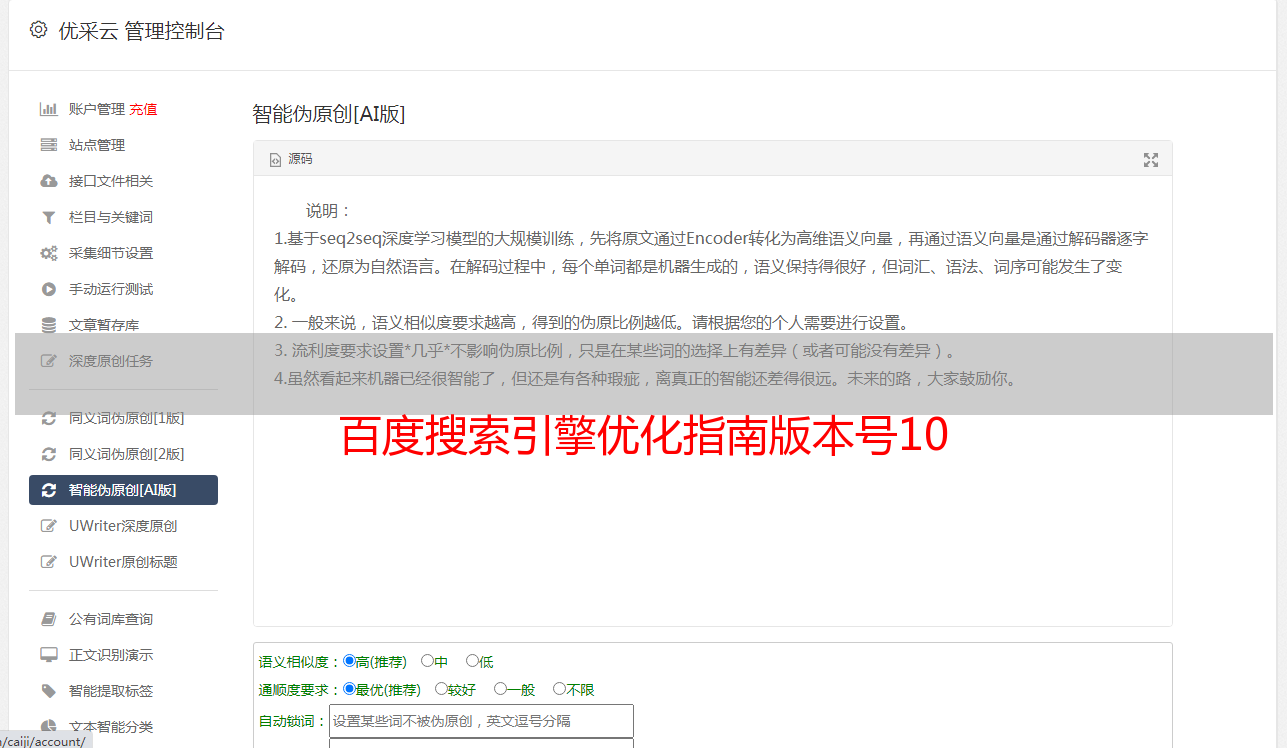This screenshot has width=1287, height=748.
Task: Click the red 充值 link
Action: pos(143,109)
